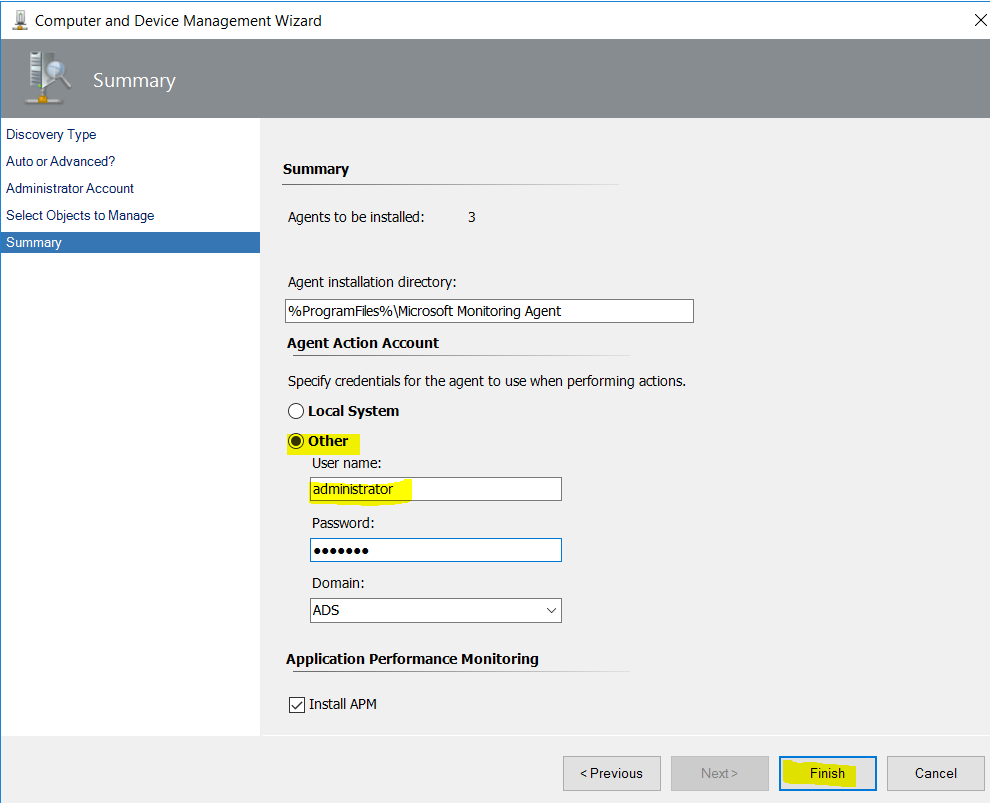
Task: Click the disabled Next button
Action: pos(719,773)
